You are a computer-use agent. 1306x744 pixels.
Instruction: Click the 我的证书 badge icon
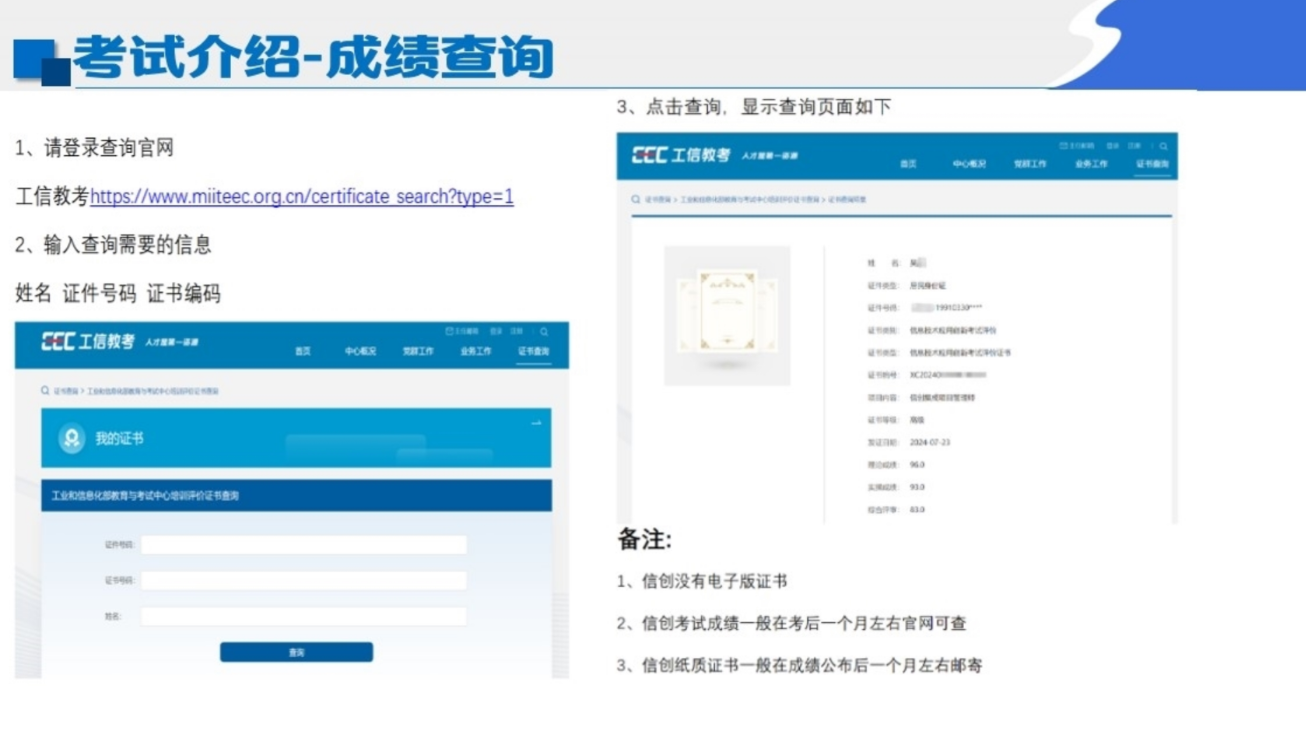click(x=71, y=439)
